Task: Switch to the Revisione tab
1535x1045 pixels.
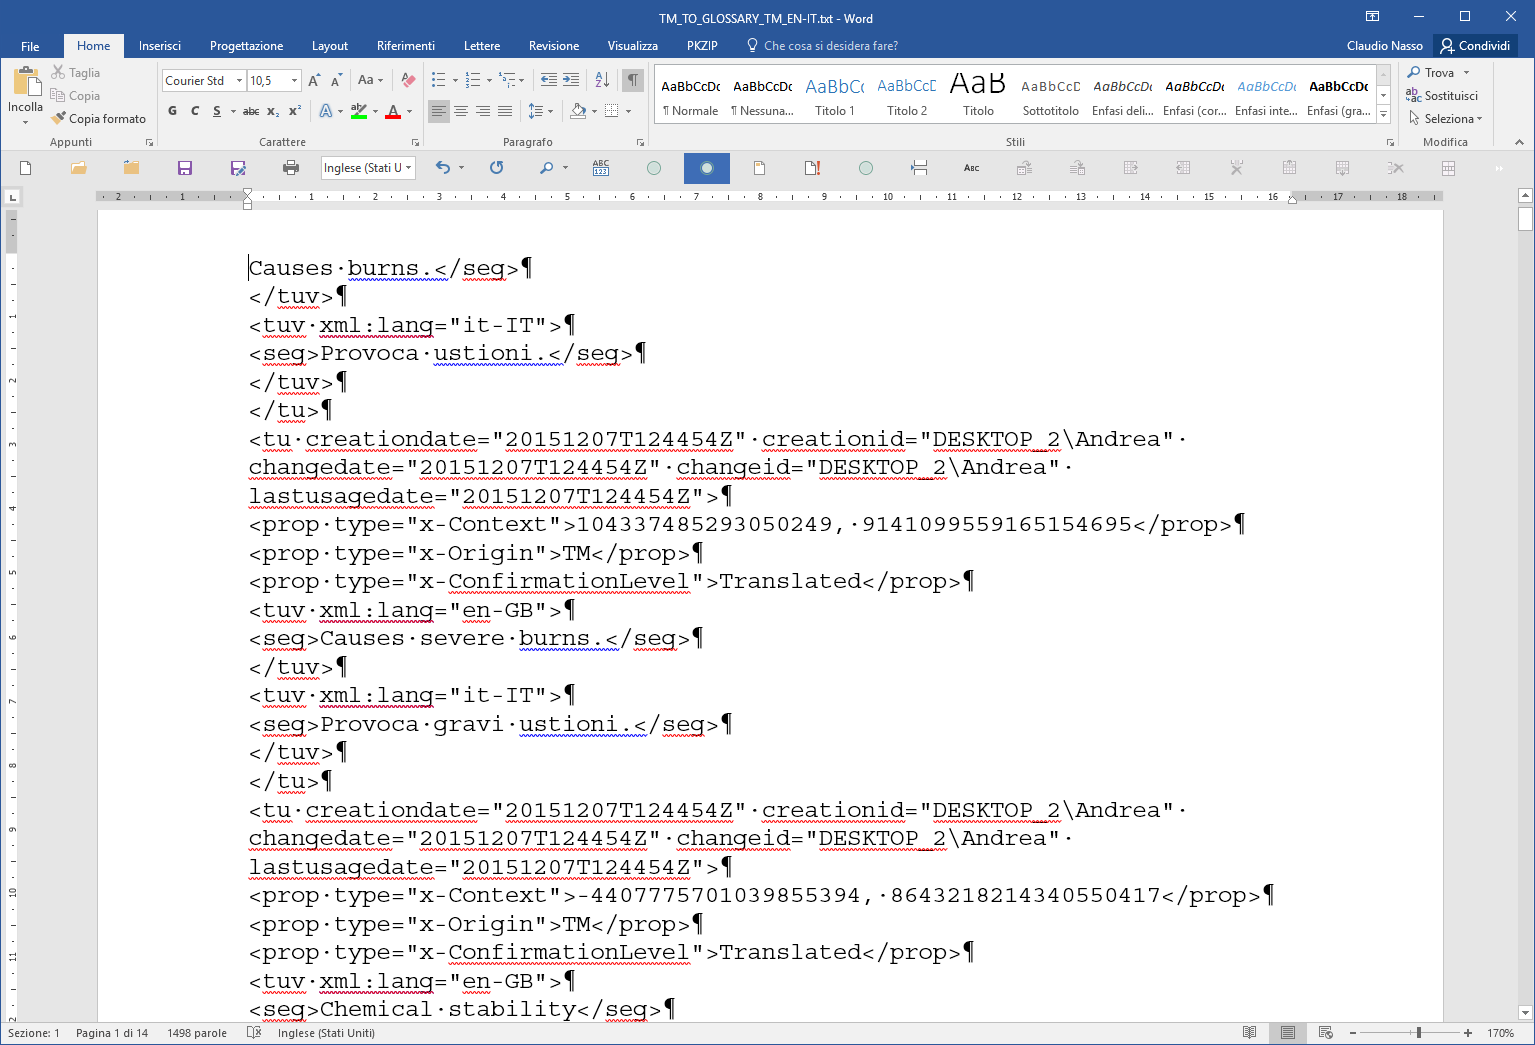Action: [554, 46]
